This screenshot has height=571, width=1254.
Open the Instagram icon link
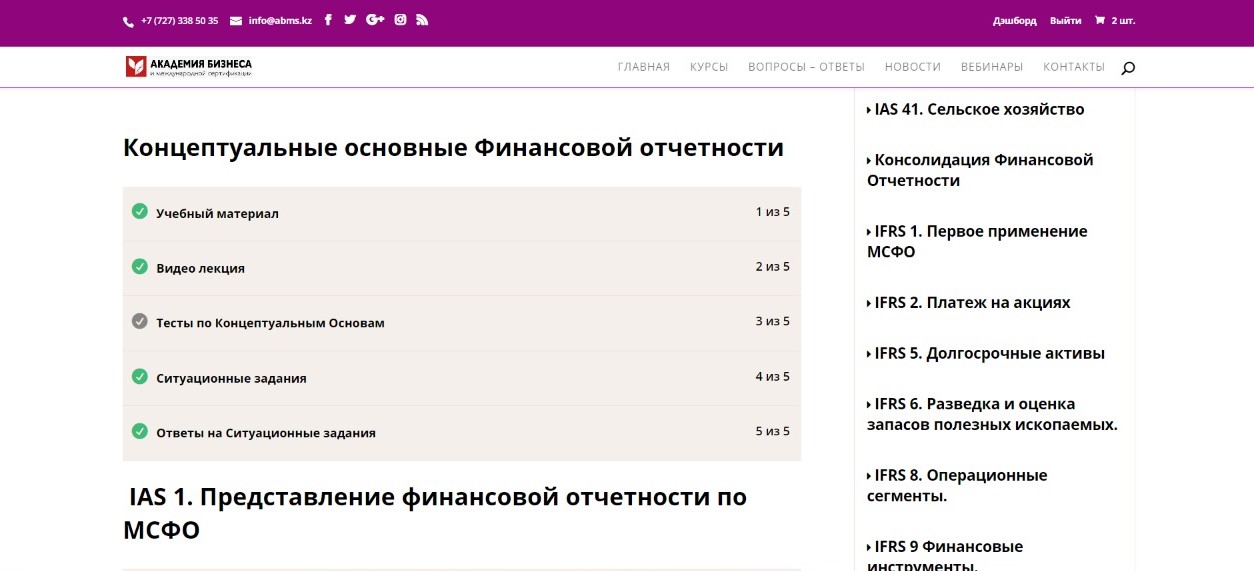[x=400, y=20]
